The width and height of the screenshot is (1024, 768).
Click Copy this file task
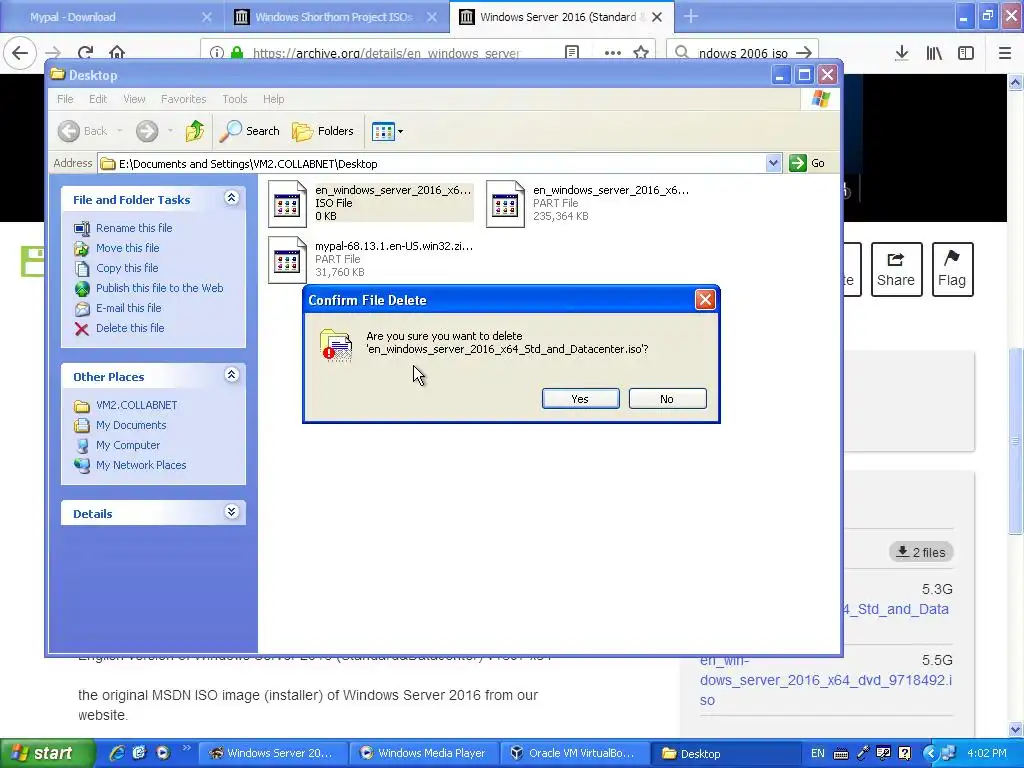[127, 268]
